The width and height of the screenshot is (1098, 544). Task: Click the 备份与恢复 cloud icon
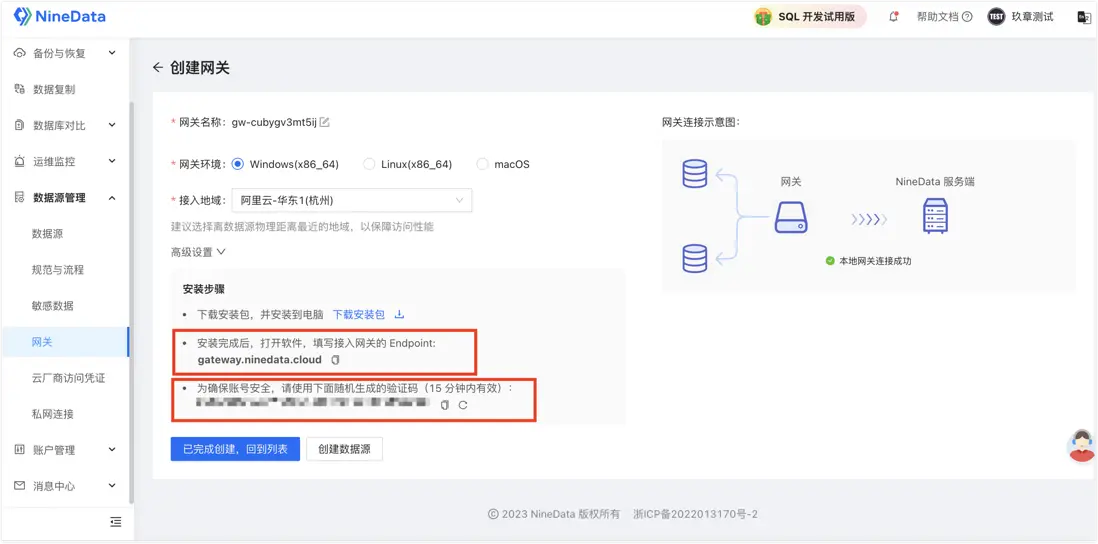(20, 53)
